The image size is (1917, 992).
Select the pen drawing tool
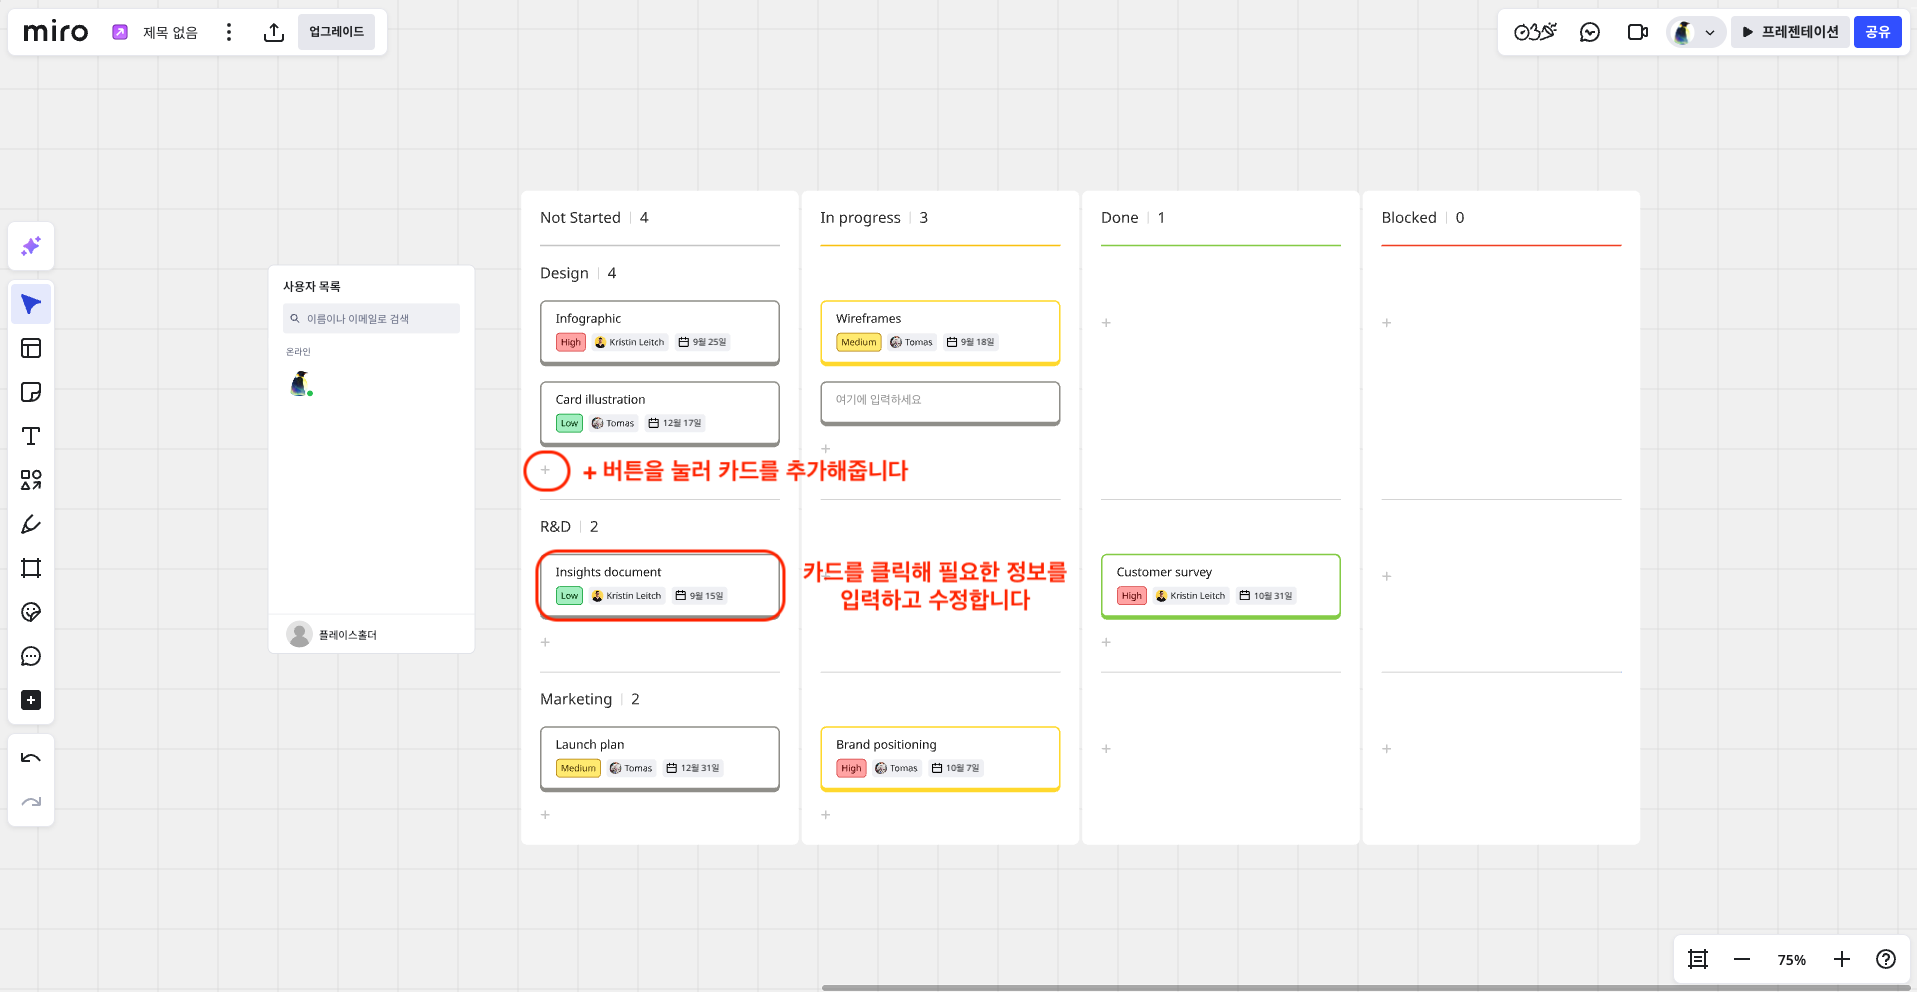30,524
